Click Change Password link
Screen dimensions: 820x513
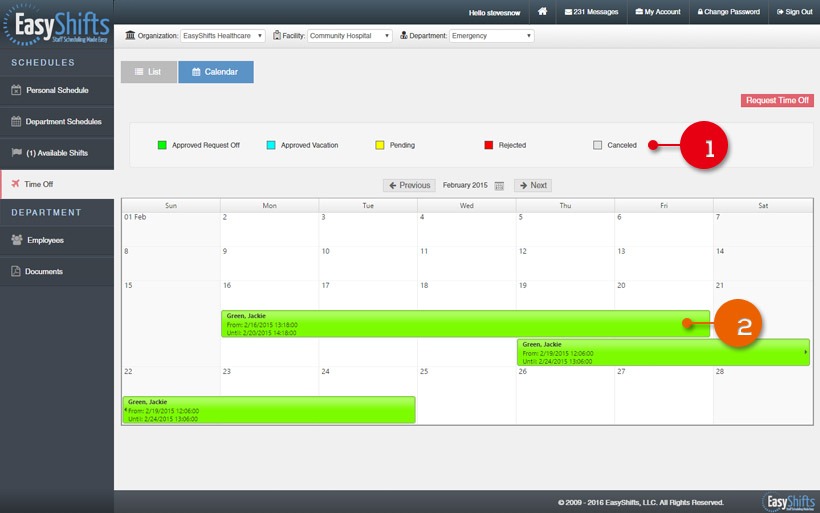[x=728, y=12]
